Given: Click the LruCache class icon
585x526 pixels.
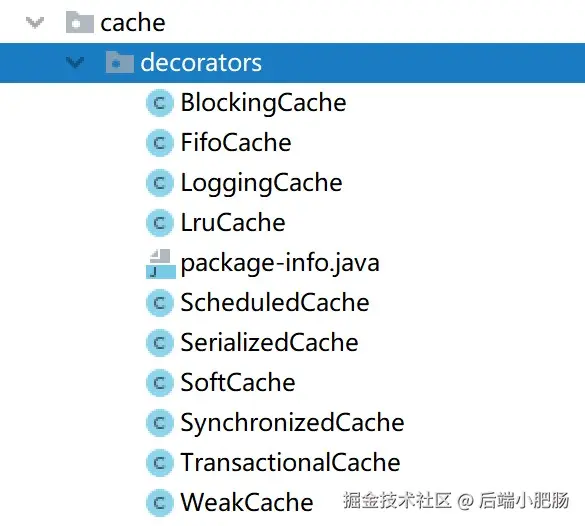Looking at the screenshot, I should 160,223.
